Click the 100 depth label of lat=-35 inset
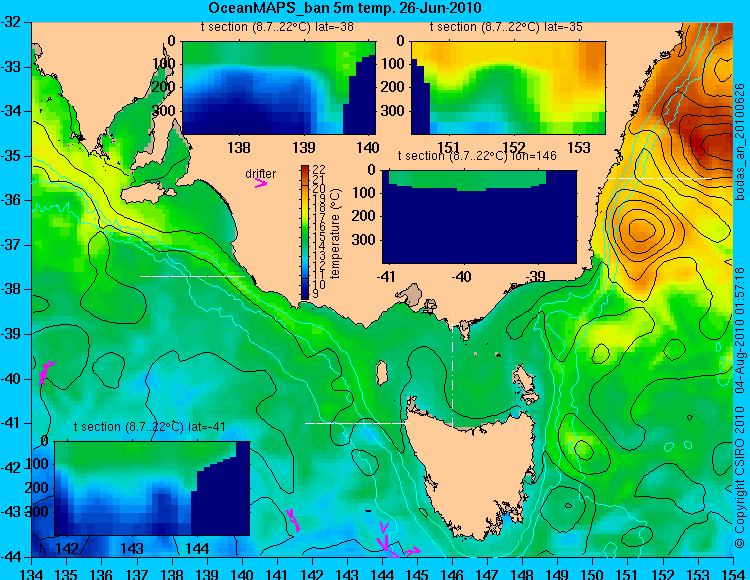Viewport: 750px width, 580px height. (x=393, y=63)
